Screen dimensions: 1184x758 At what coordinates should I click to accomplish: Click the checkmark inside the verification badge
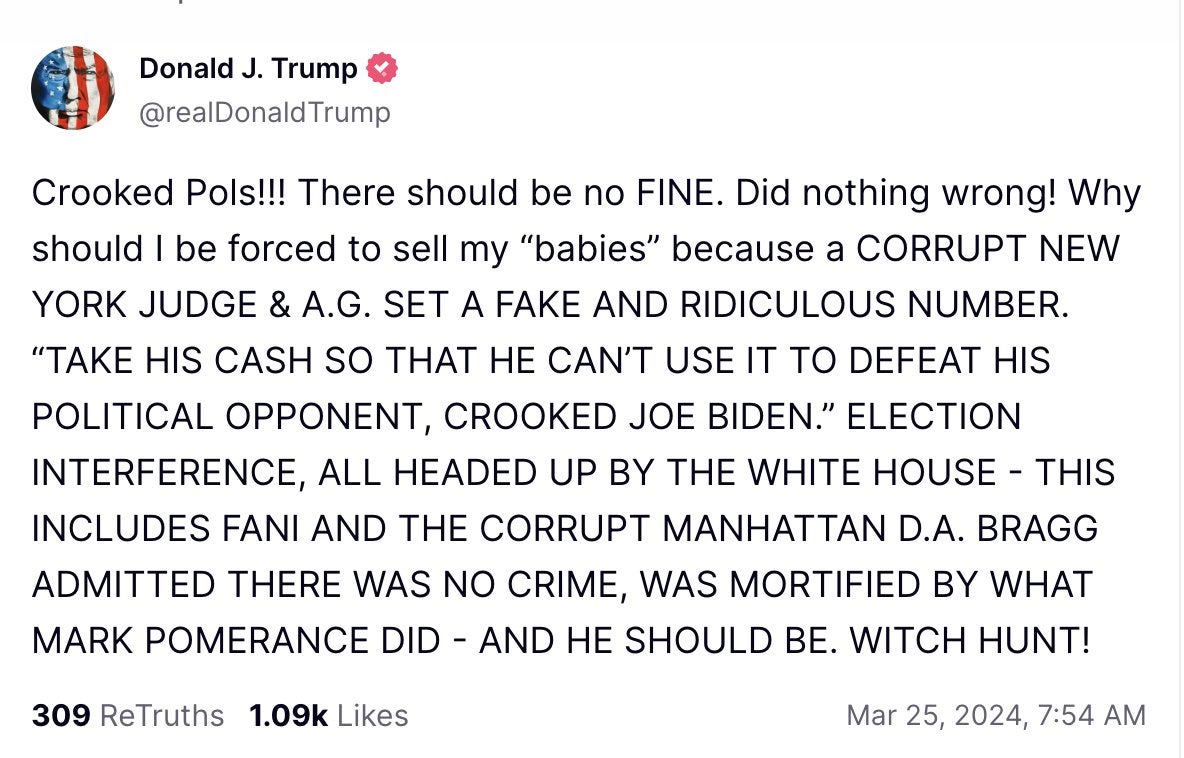click(x=384, y=67)
